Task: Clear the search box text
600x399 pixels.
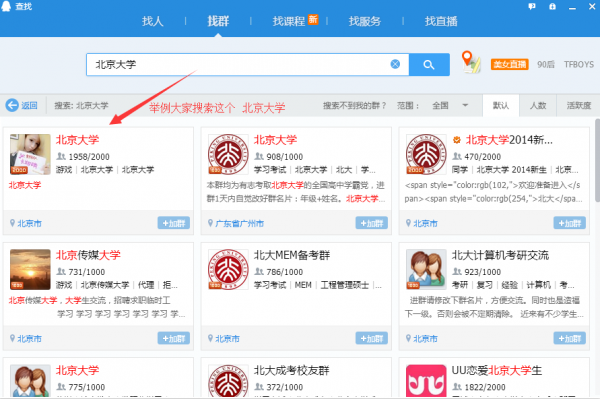Action: click(x=395, y=64)
